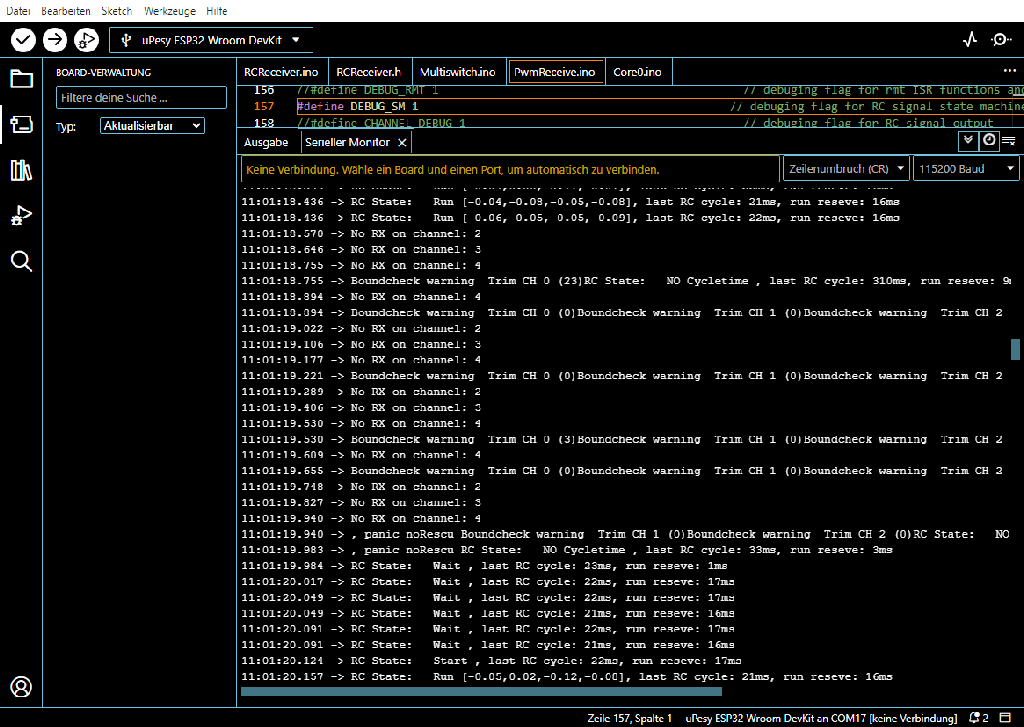Screen dimensions: 1024x727
Task: Toggle timestamp display in serial monitor
Action: [x=988, y=141]
